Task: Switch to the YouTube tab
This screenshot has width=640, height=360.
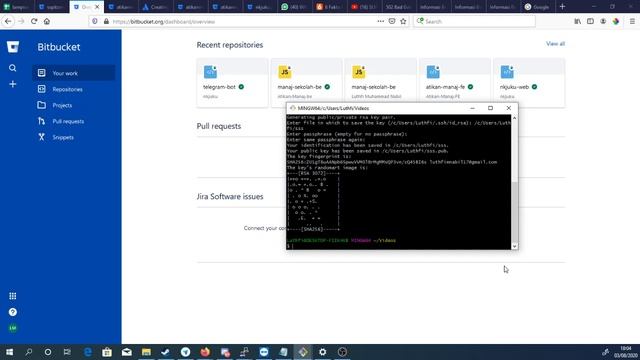Action: 365,7
